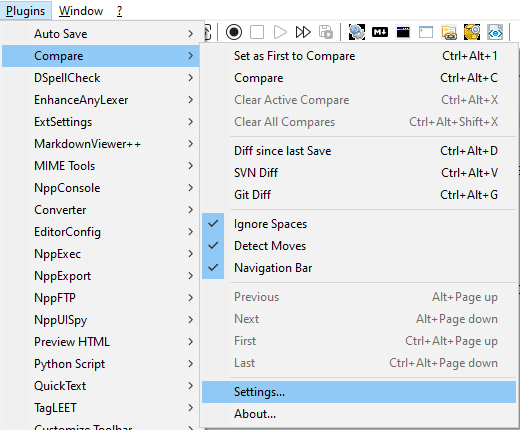
Task: Click the First difference entry
Action: [x=359, y=341]
